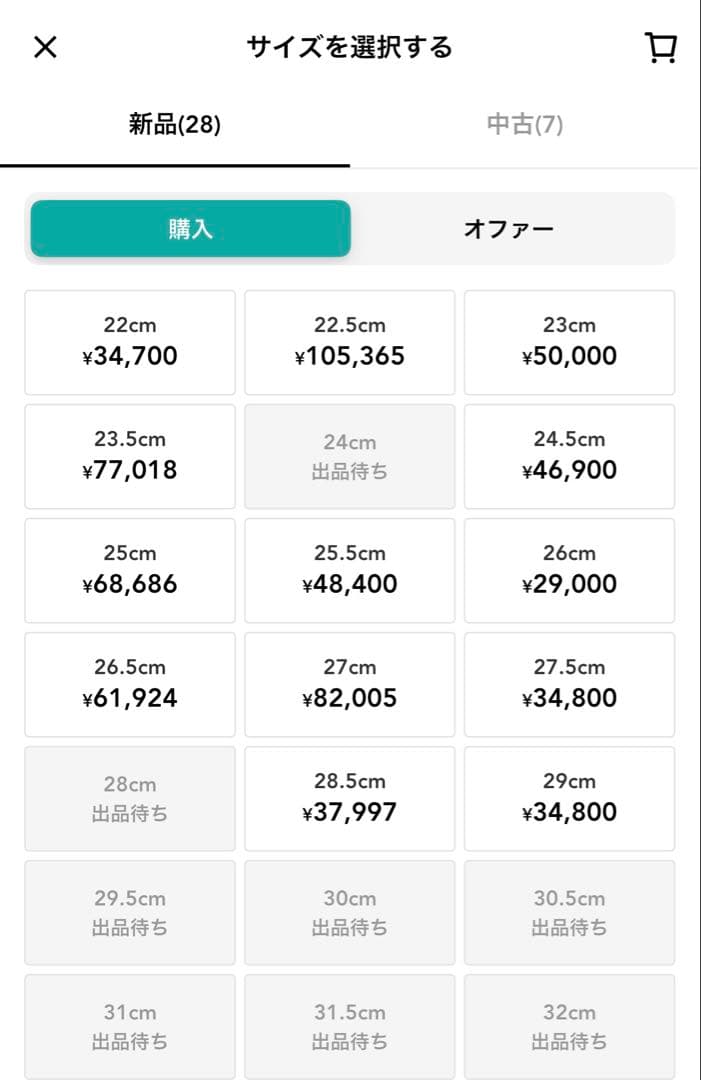Choose 25cm size at ¥68,686
701x1080 pixels.
pyautogui.click(x=130, y=571)
